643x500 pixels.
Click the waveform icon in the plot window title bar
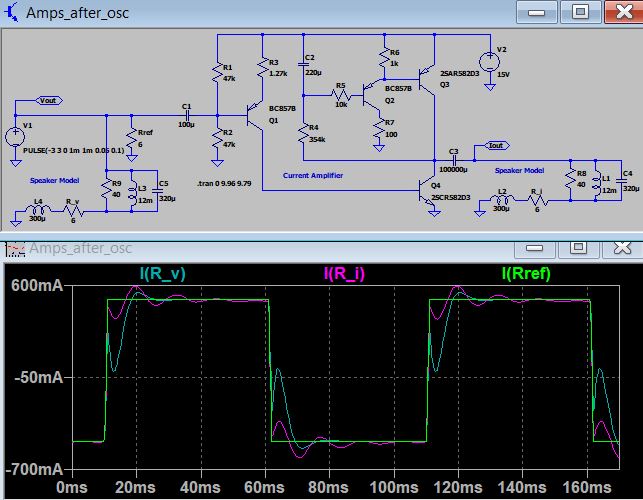point(15,248)
